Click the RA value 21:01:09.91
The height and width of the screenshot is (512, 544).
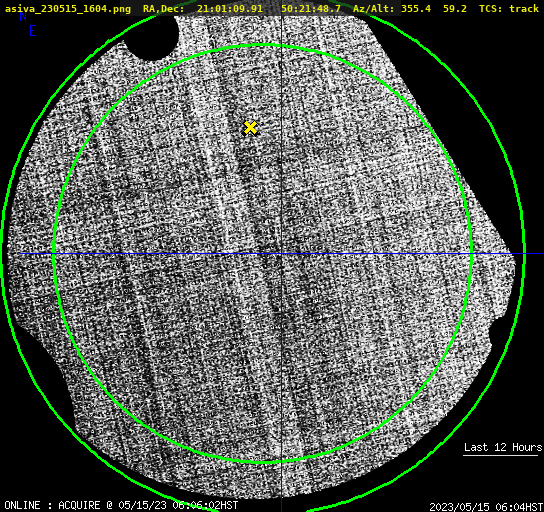pos(230,8)
